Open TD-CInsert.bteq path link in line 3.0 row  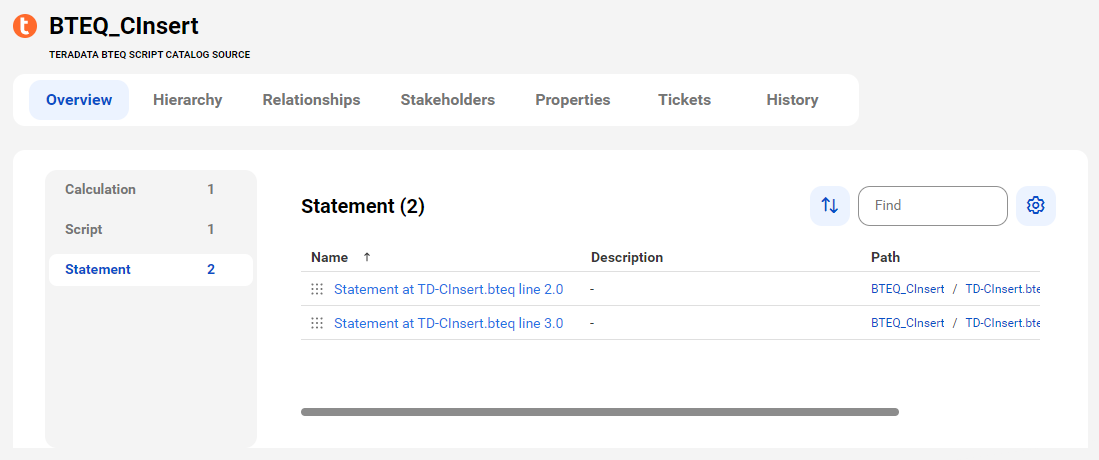[1002, 323]
